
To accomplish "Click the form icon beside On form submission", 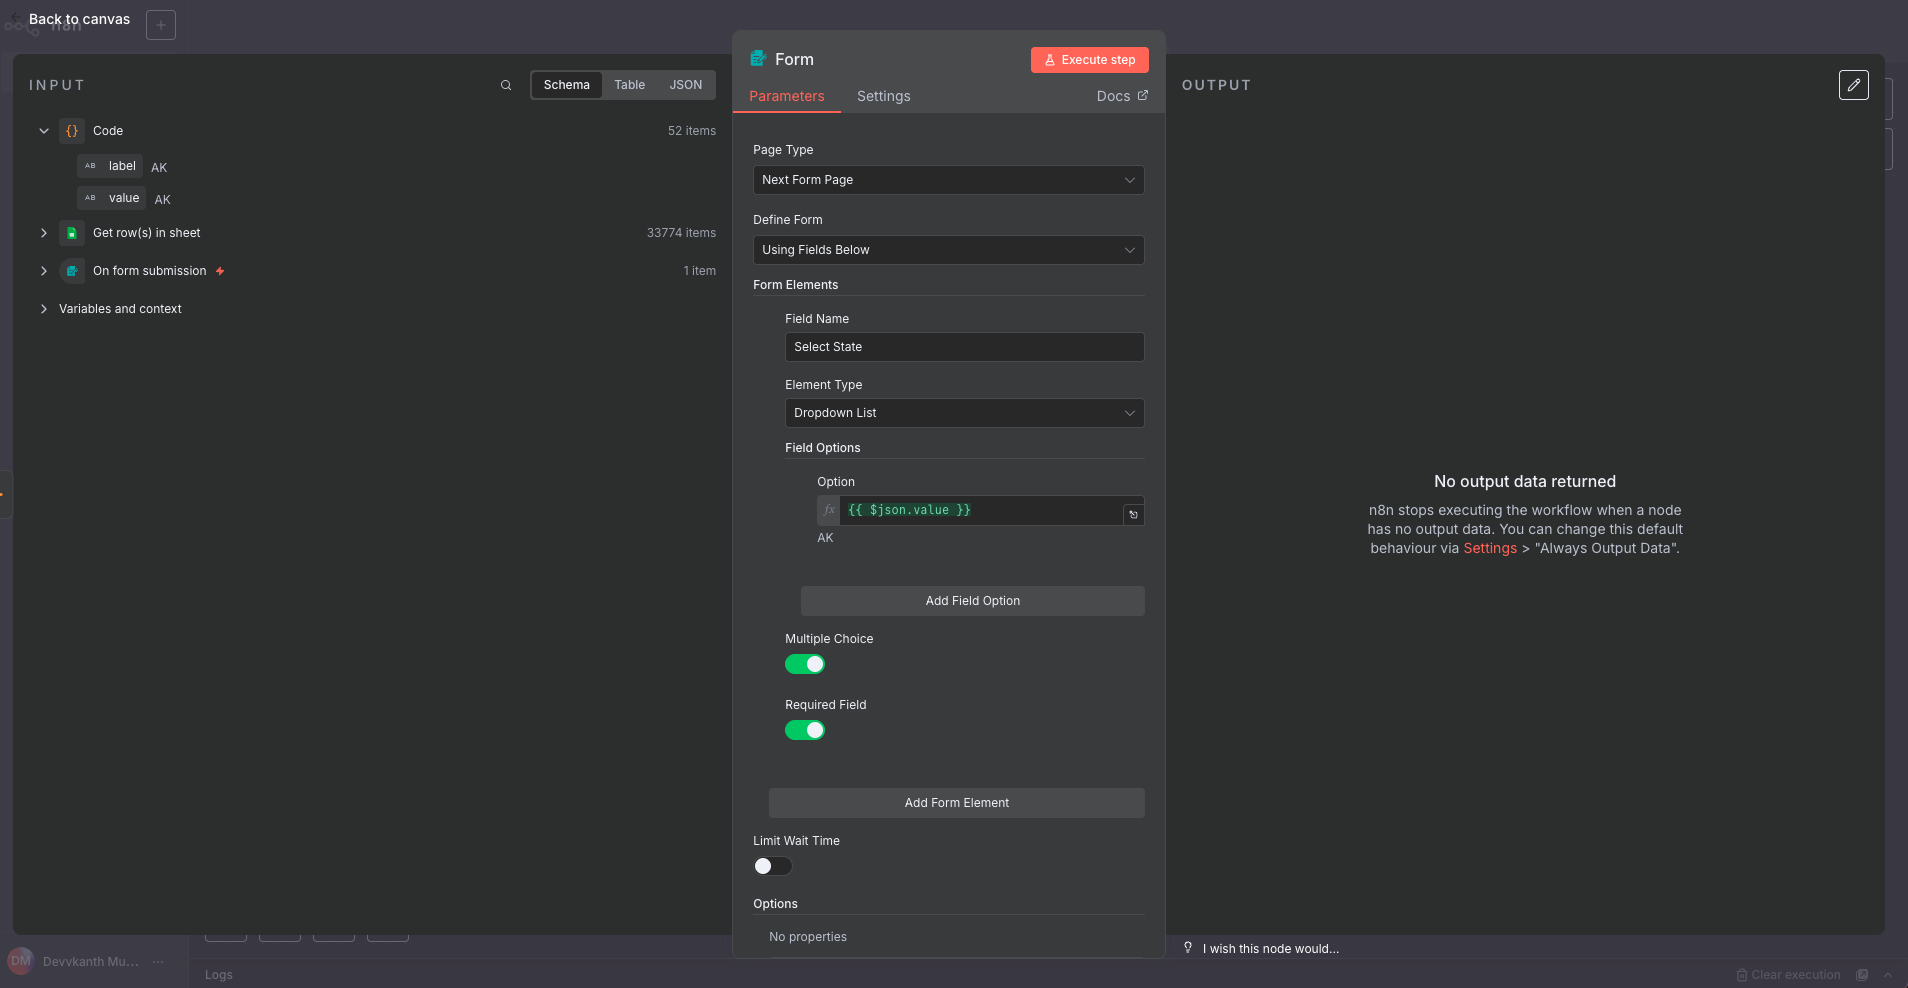I will [x=71, y=270].
